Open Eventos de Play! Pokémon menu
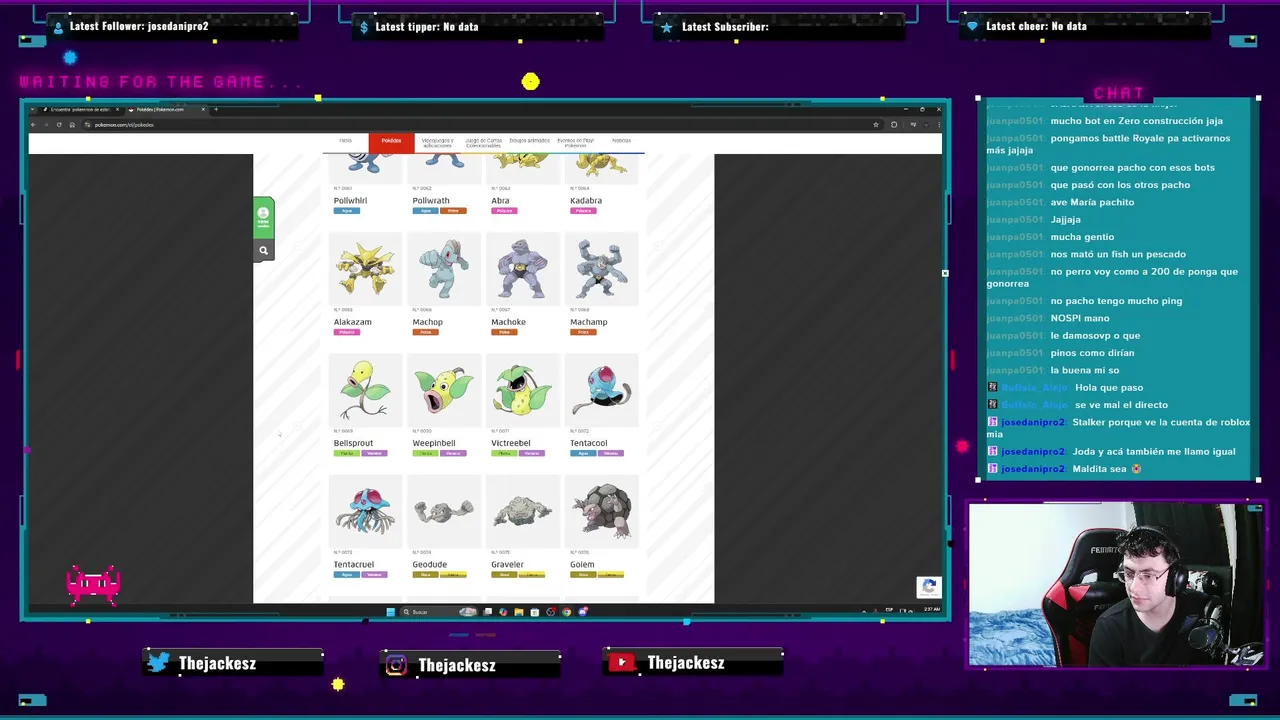The image size is (1280, 720). 575,143
